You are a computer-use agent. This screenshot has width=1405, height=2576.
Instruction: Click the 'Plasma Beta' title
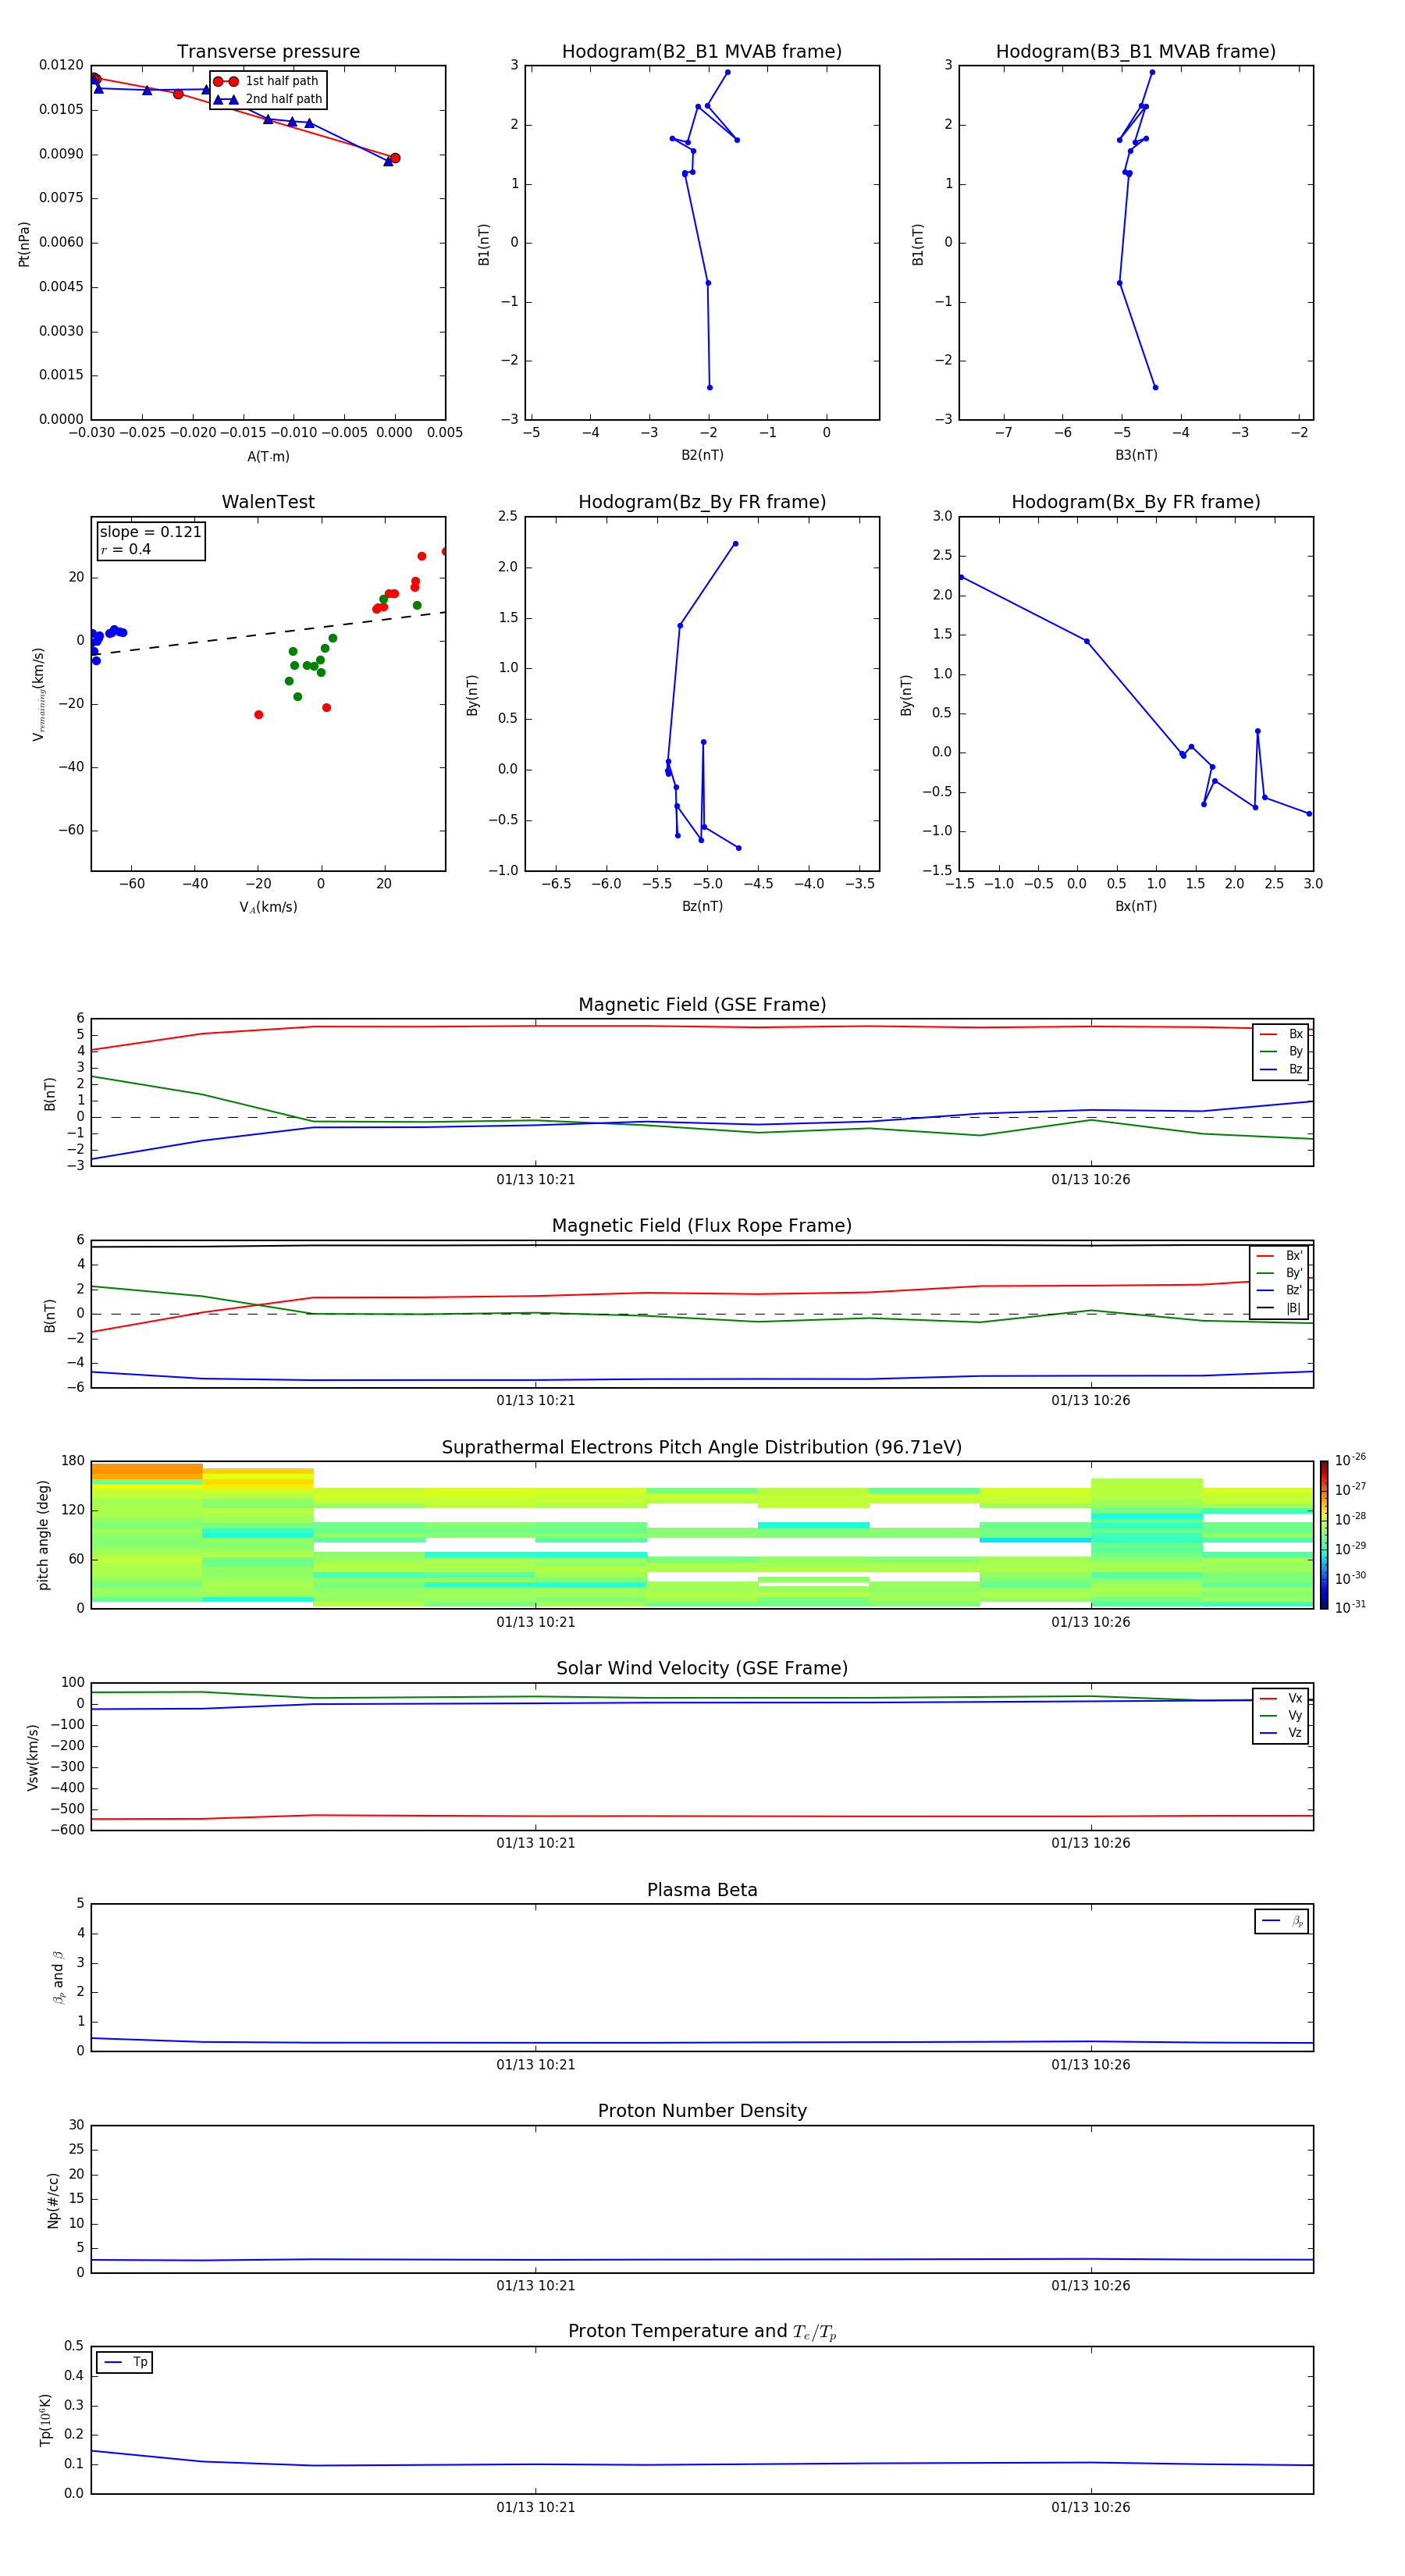pyautogui.click(x=702, y=1890)
